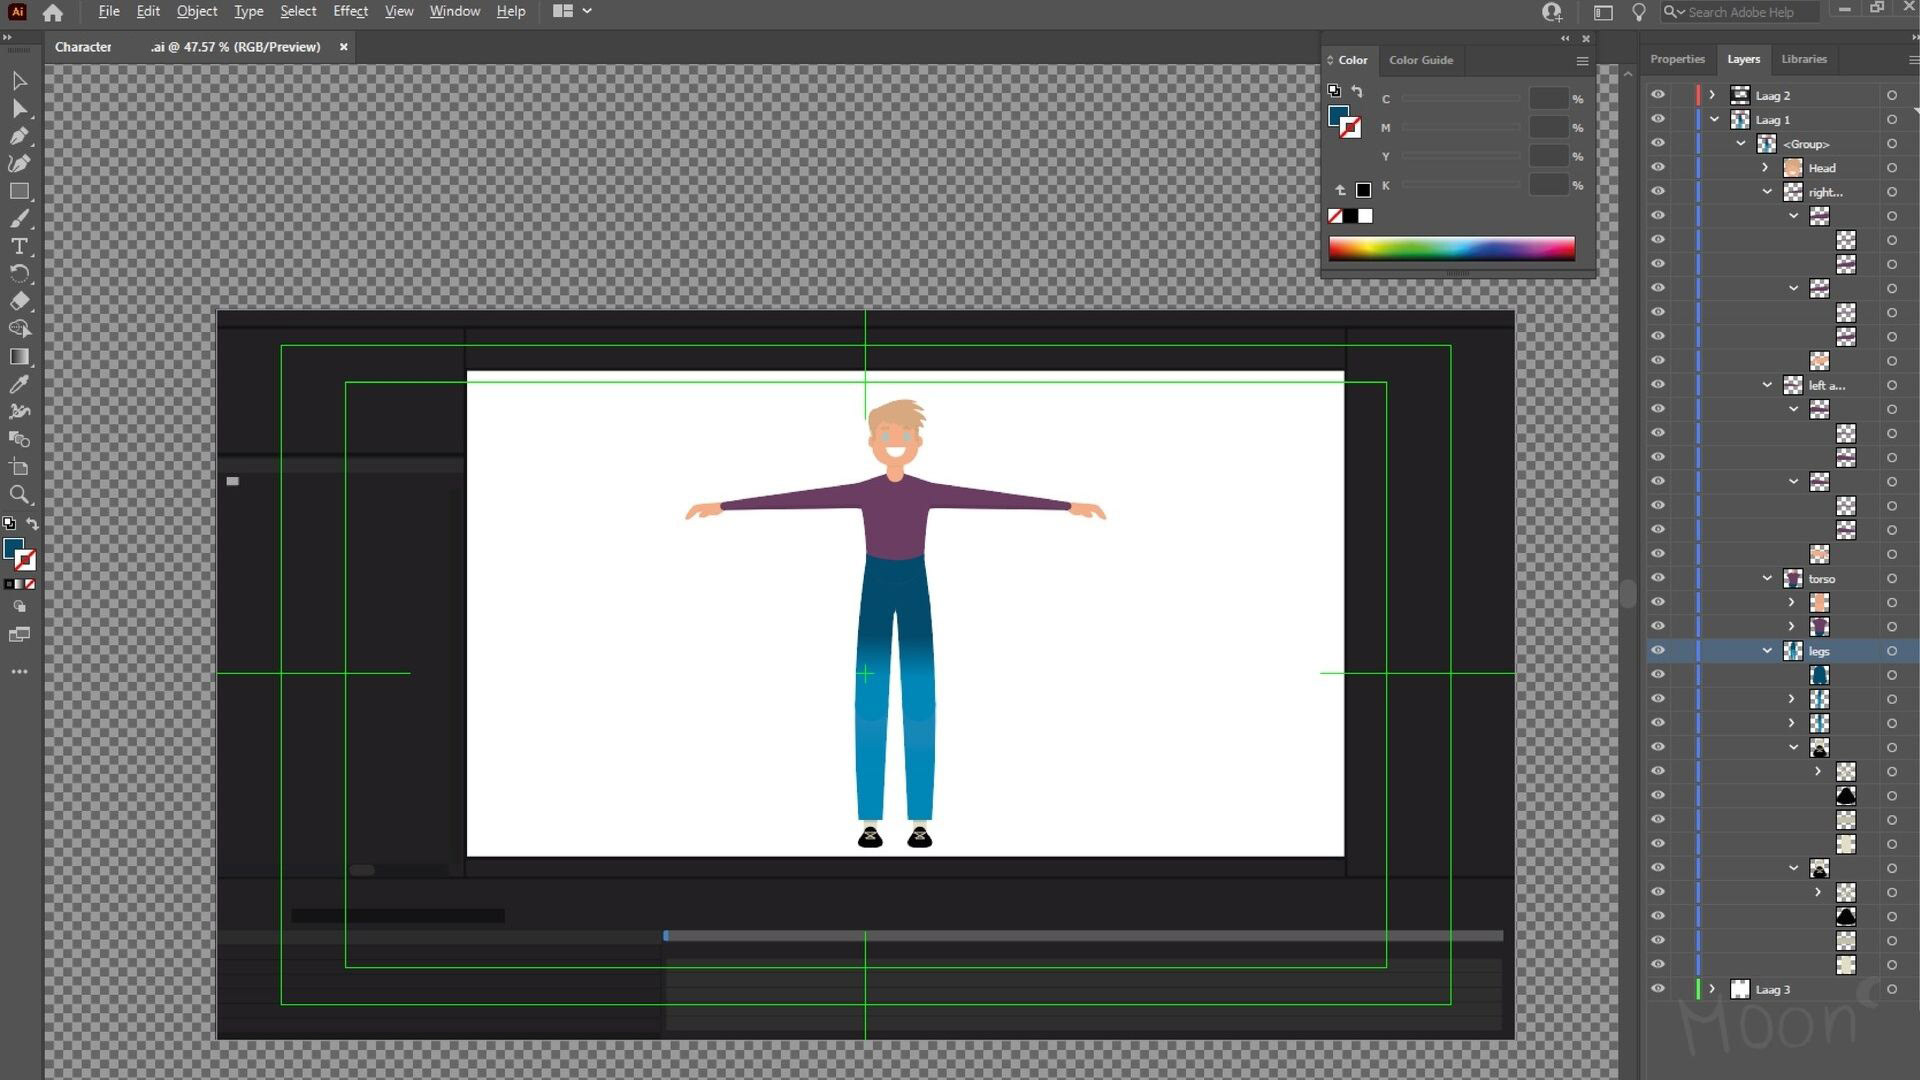Pick a color from the spectrum bar
This screenshot has height=1080, width=1920.
point(1451,248)
